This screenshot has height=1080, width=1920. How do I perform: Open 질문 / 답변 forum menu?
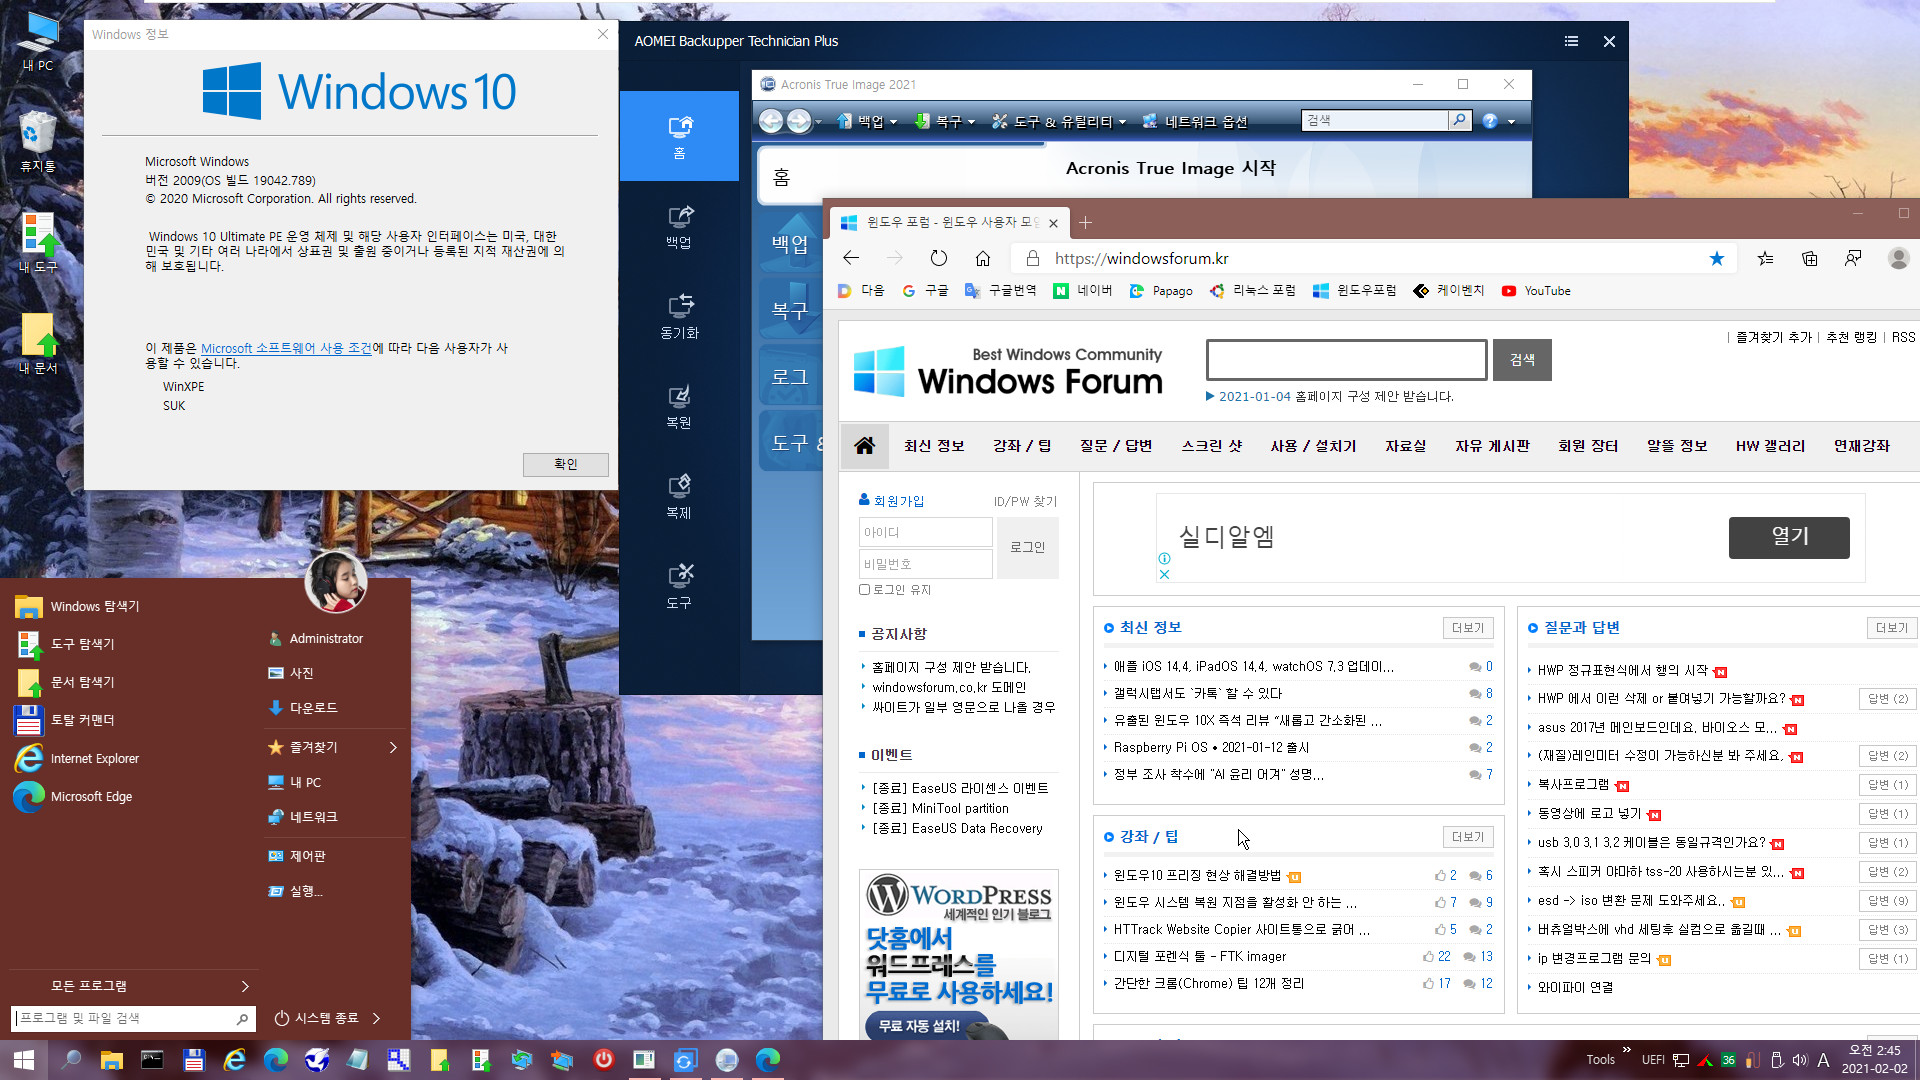1116,446
